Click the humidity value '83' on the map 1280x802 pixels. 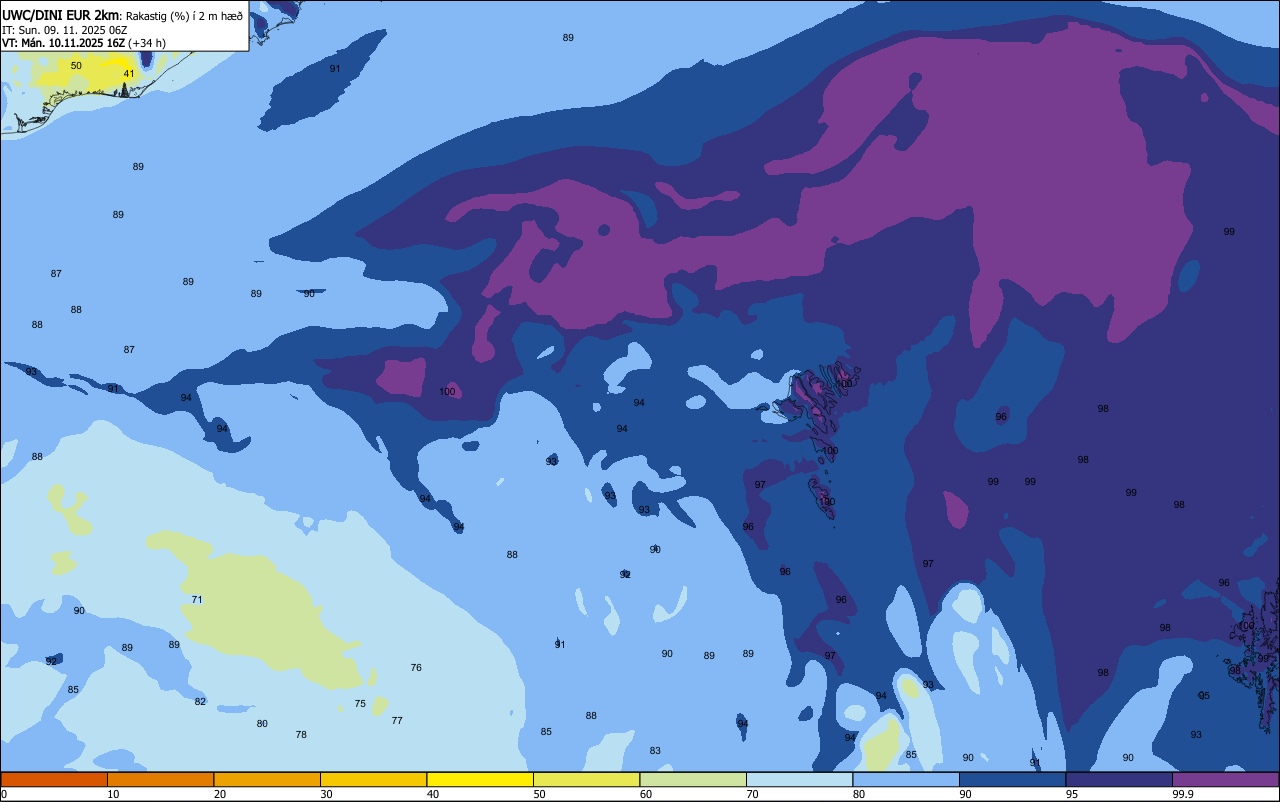click(655, 751)
